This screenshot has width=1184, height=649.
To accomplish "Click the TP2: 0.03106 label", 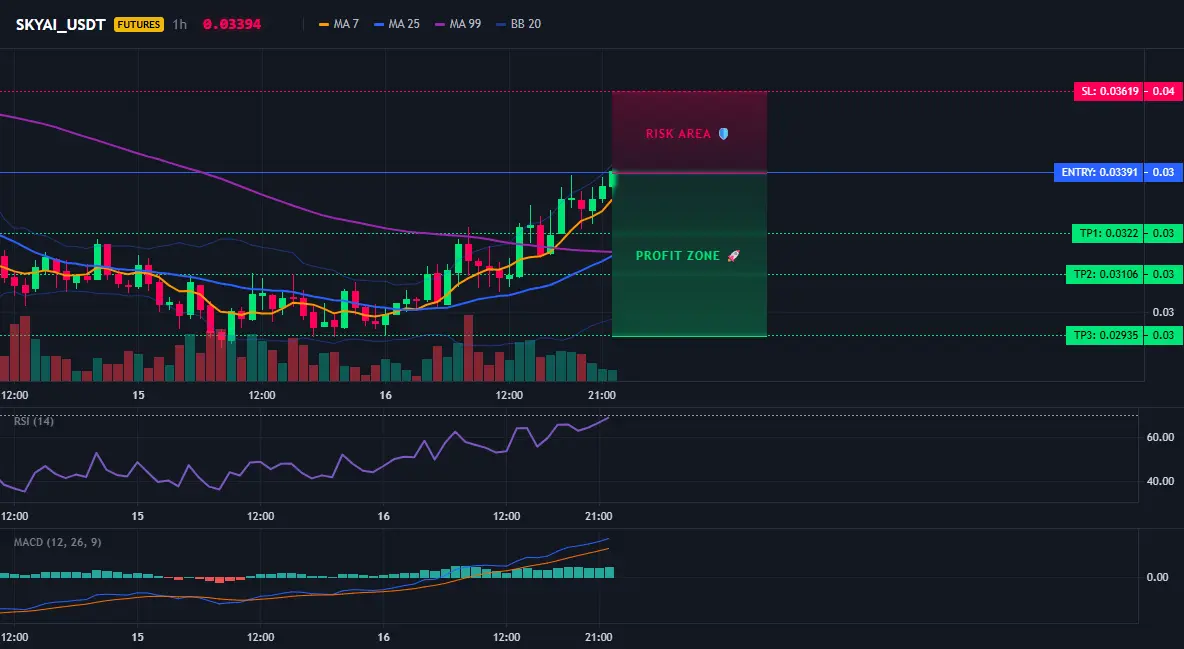I will click(x=1105, y=274).
